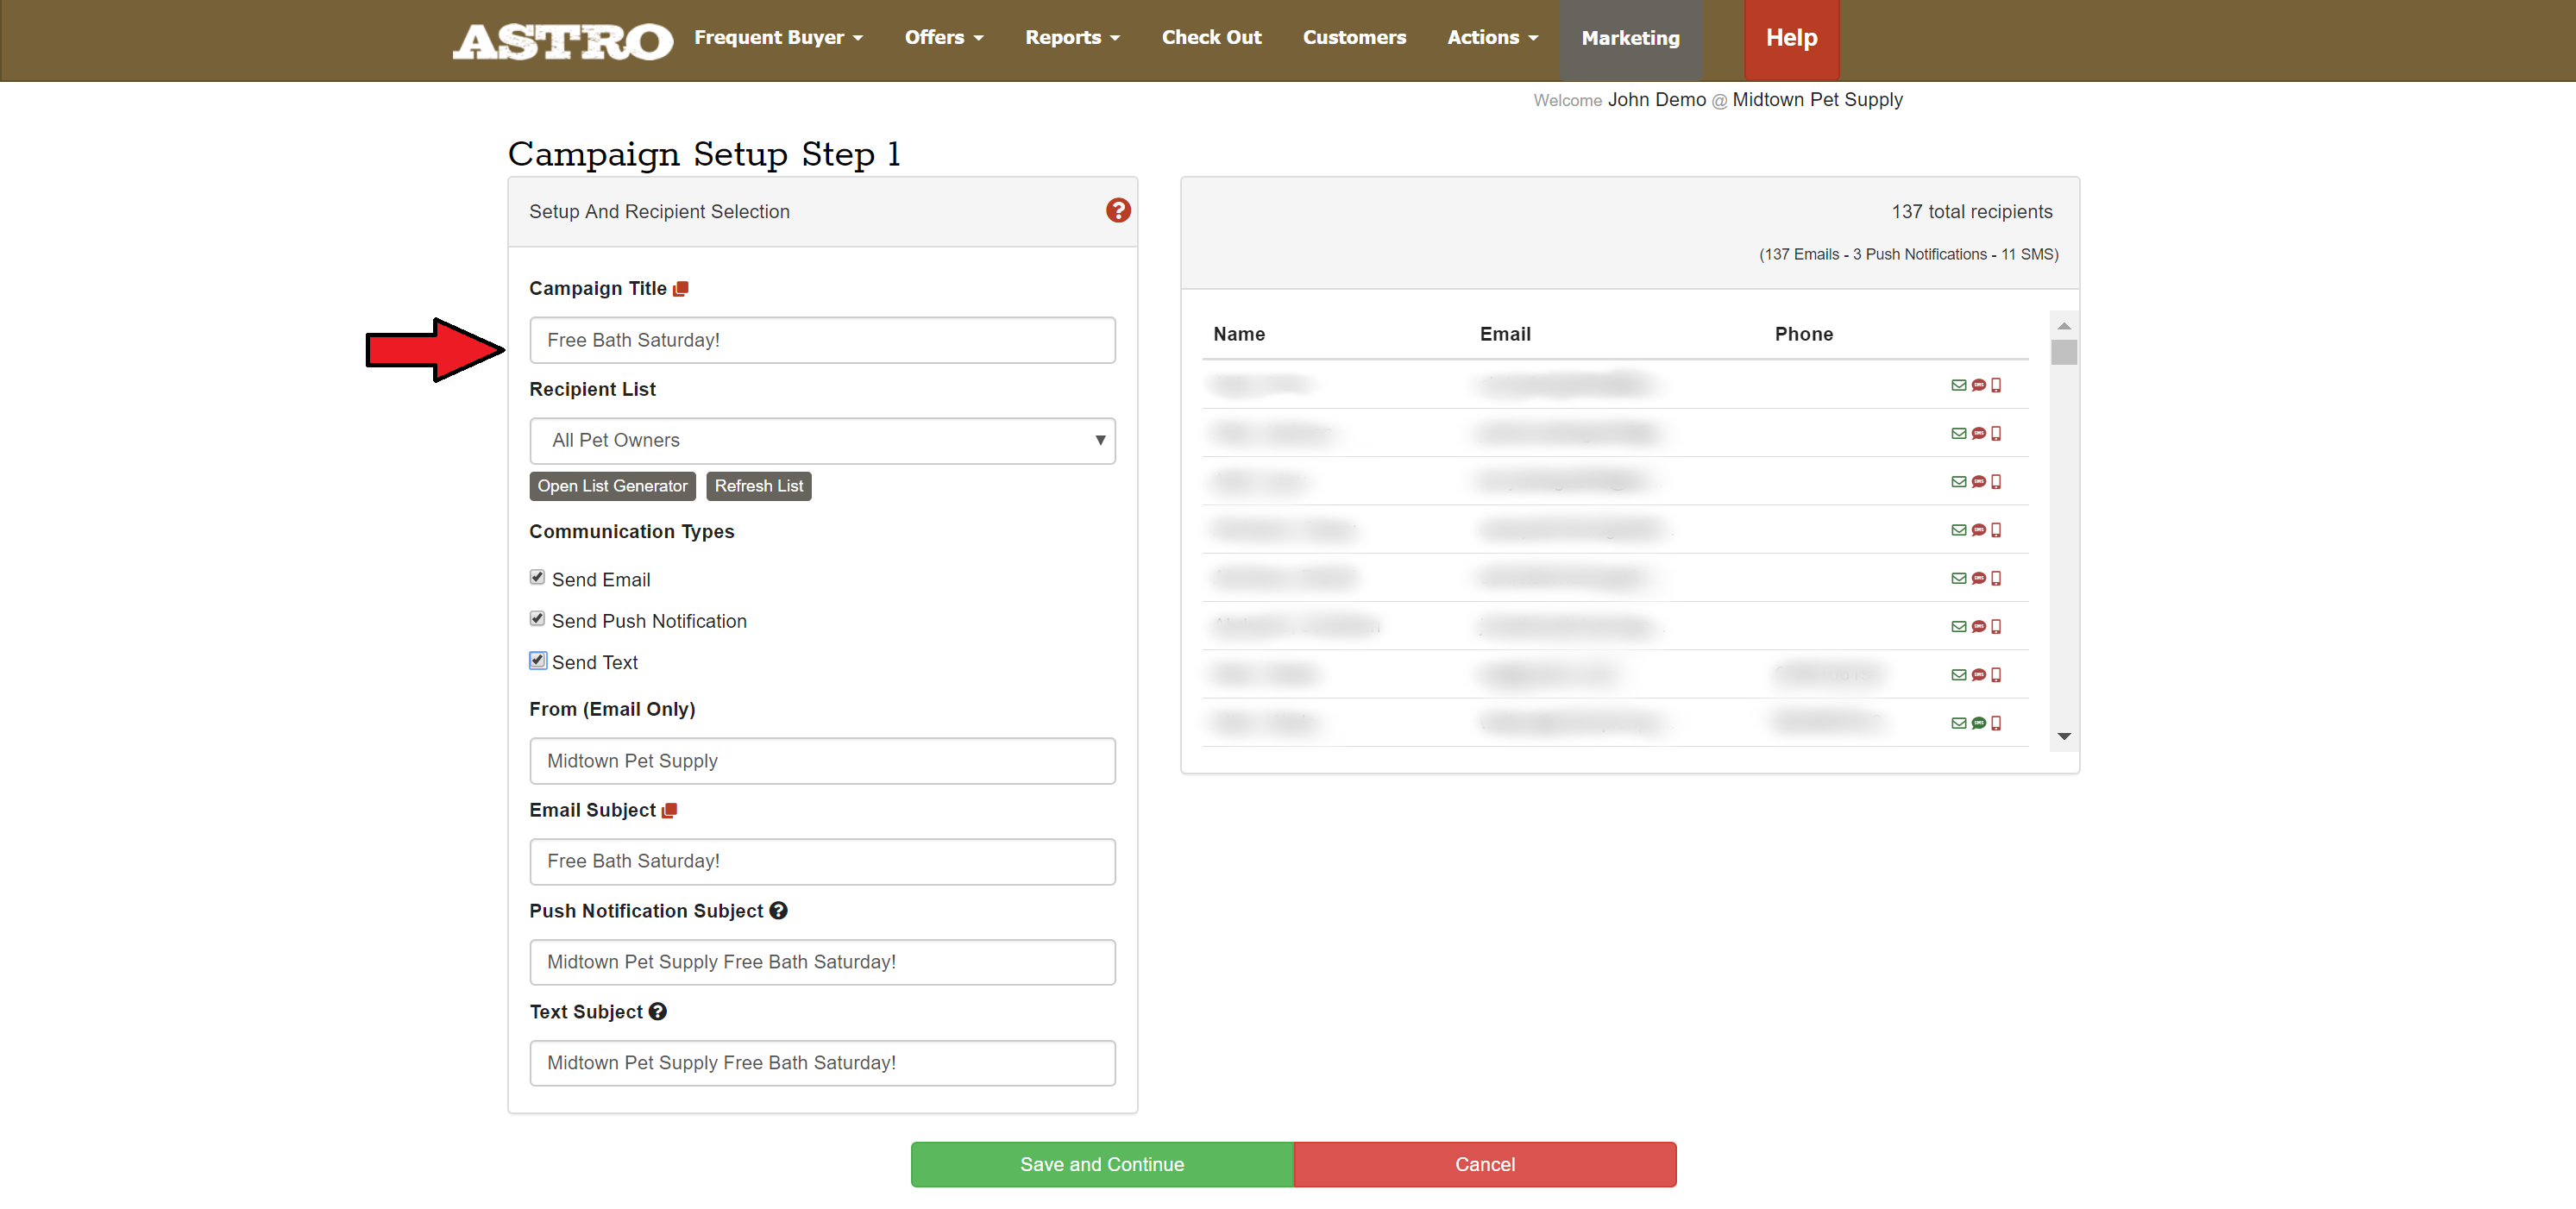Open the All Pet Owners recipient list dropdown
Image resolution: width=2576 pixels, height=1209 pixels.
point(822,440)
